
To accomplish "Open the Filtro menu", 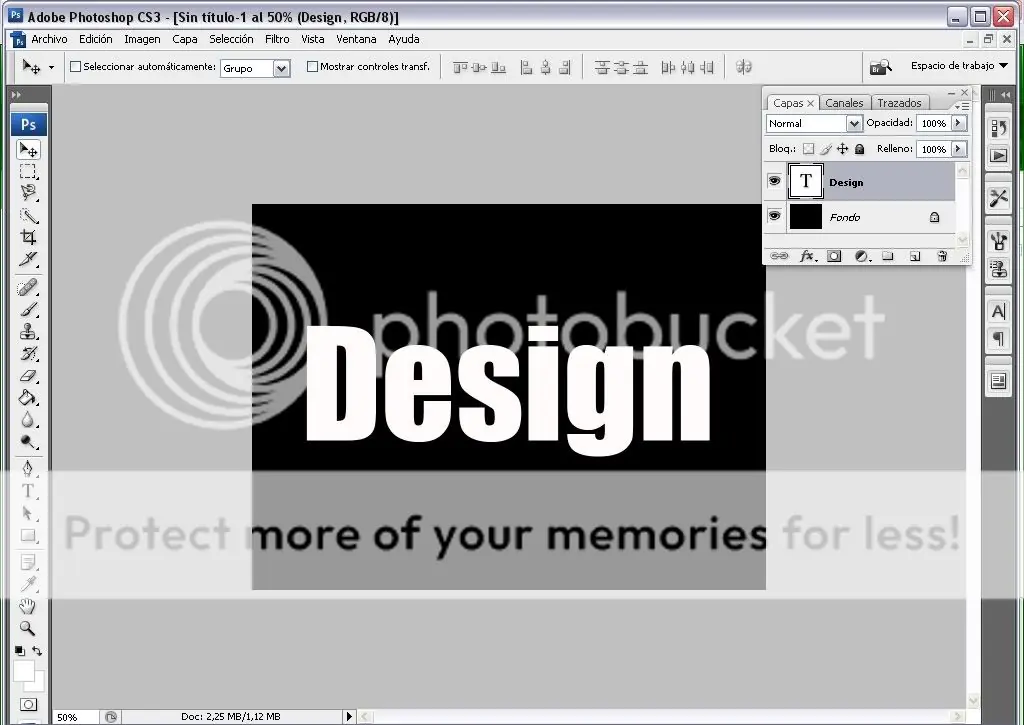I will (277, 39).
